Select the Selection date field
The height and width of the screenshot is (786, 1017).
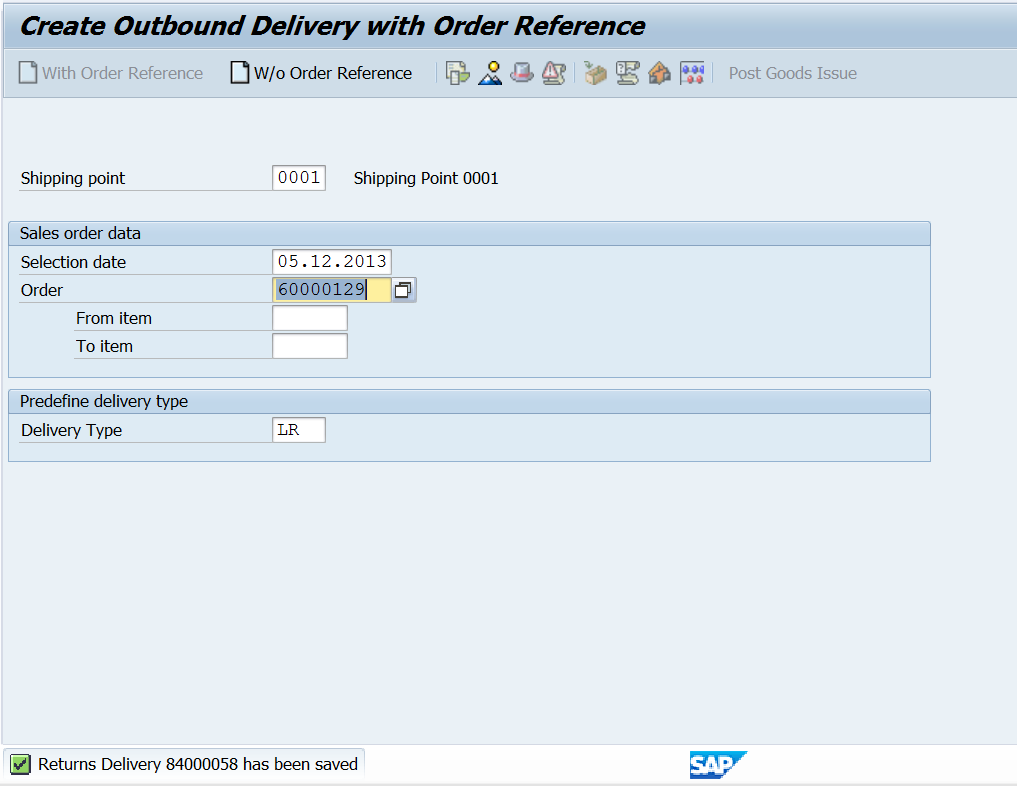coord(331,261)
